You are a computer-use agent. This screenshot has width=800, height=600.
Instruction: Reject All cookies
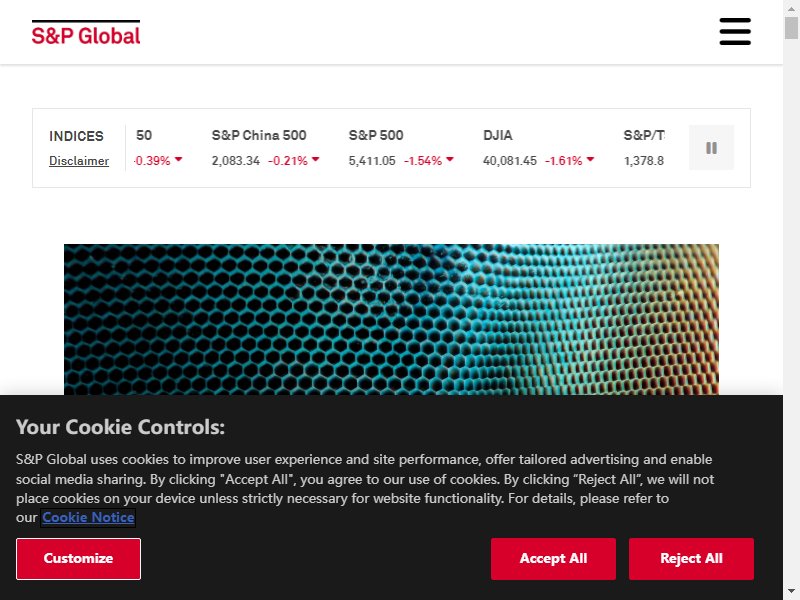click(x=691, y=559)
